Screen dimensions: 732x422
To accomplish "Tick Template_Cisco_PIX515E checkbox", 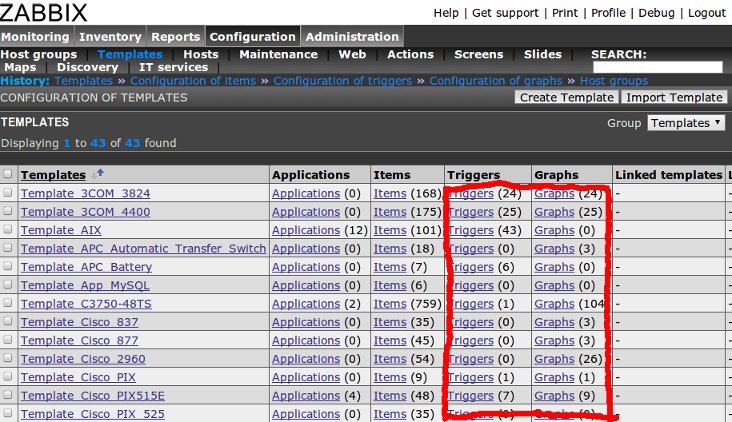I will pyautogui.click(x=7, y=394).
